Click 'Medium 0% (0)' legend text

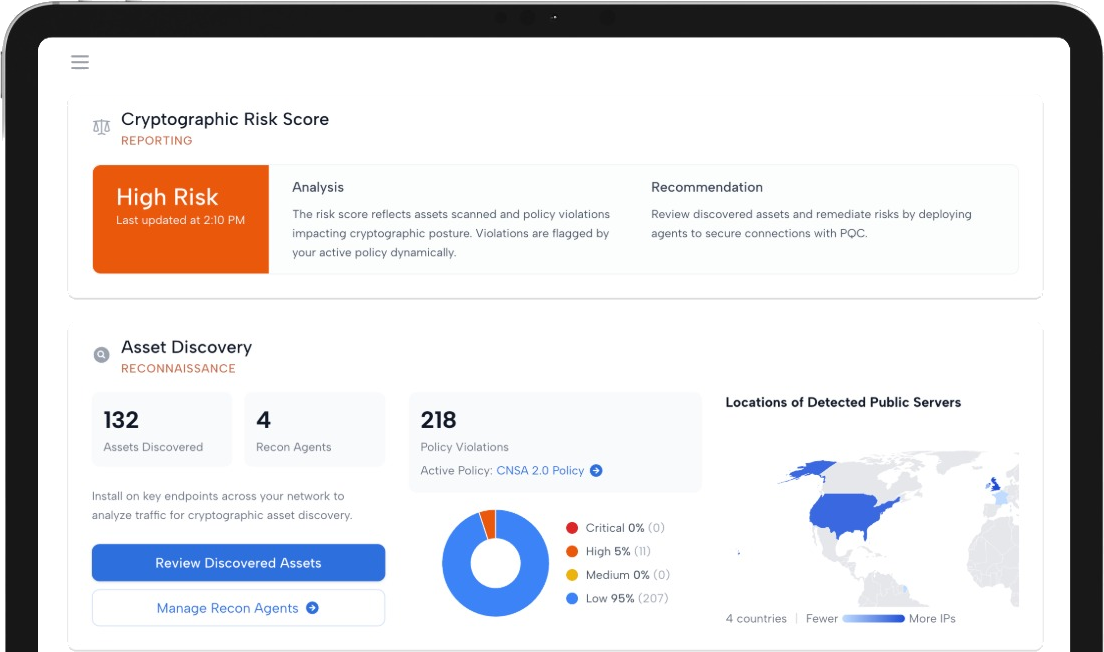coord(628,575)
